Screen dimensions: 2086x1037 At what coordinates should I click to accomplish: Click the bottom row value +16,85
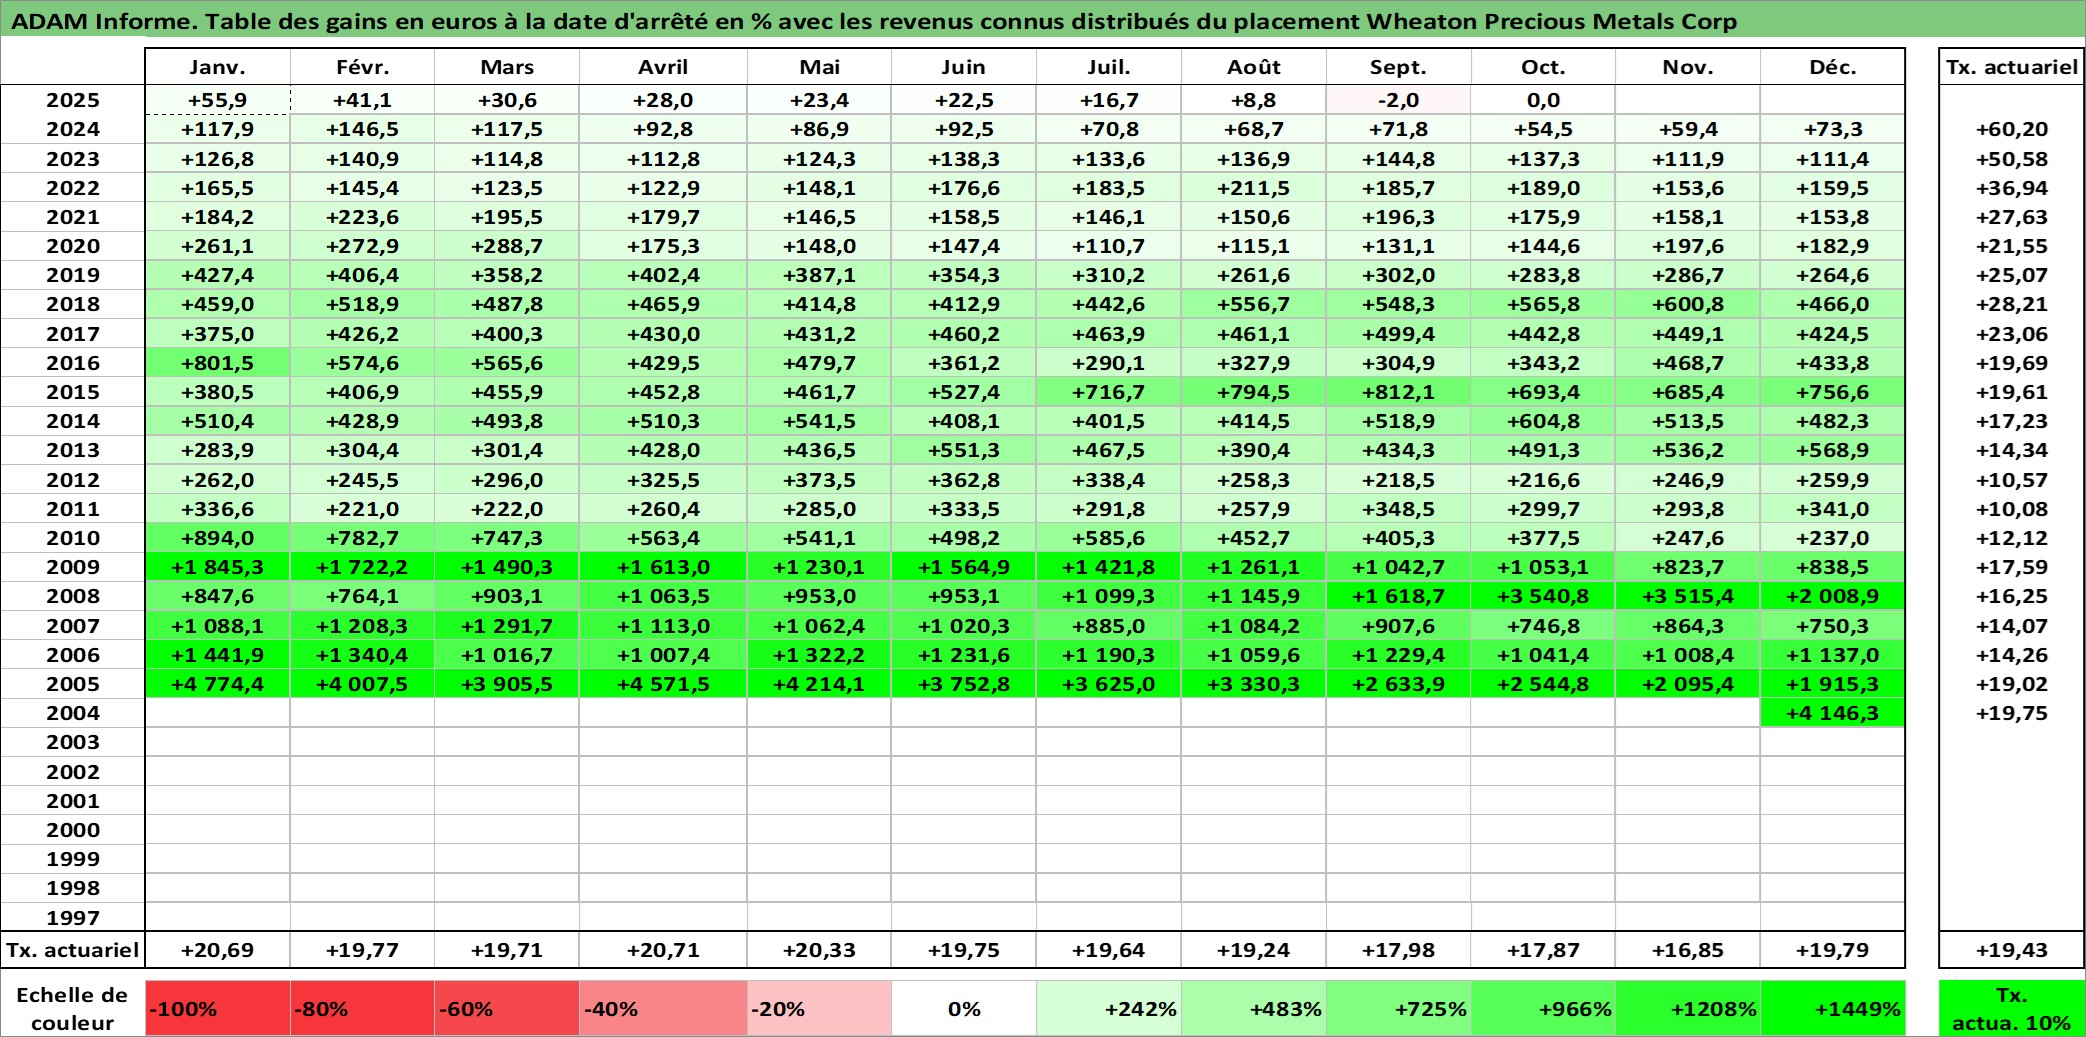point(1688,950)
